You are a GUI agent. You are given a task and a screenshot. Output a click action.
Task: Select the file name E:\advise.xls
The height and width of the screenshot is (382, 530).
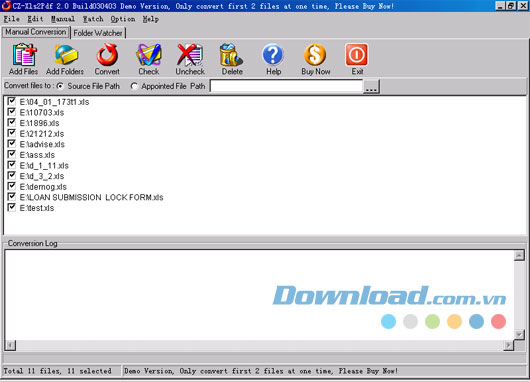click(42, 144)
